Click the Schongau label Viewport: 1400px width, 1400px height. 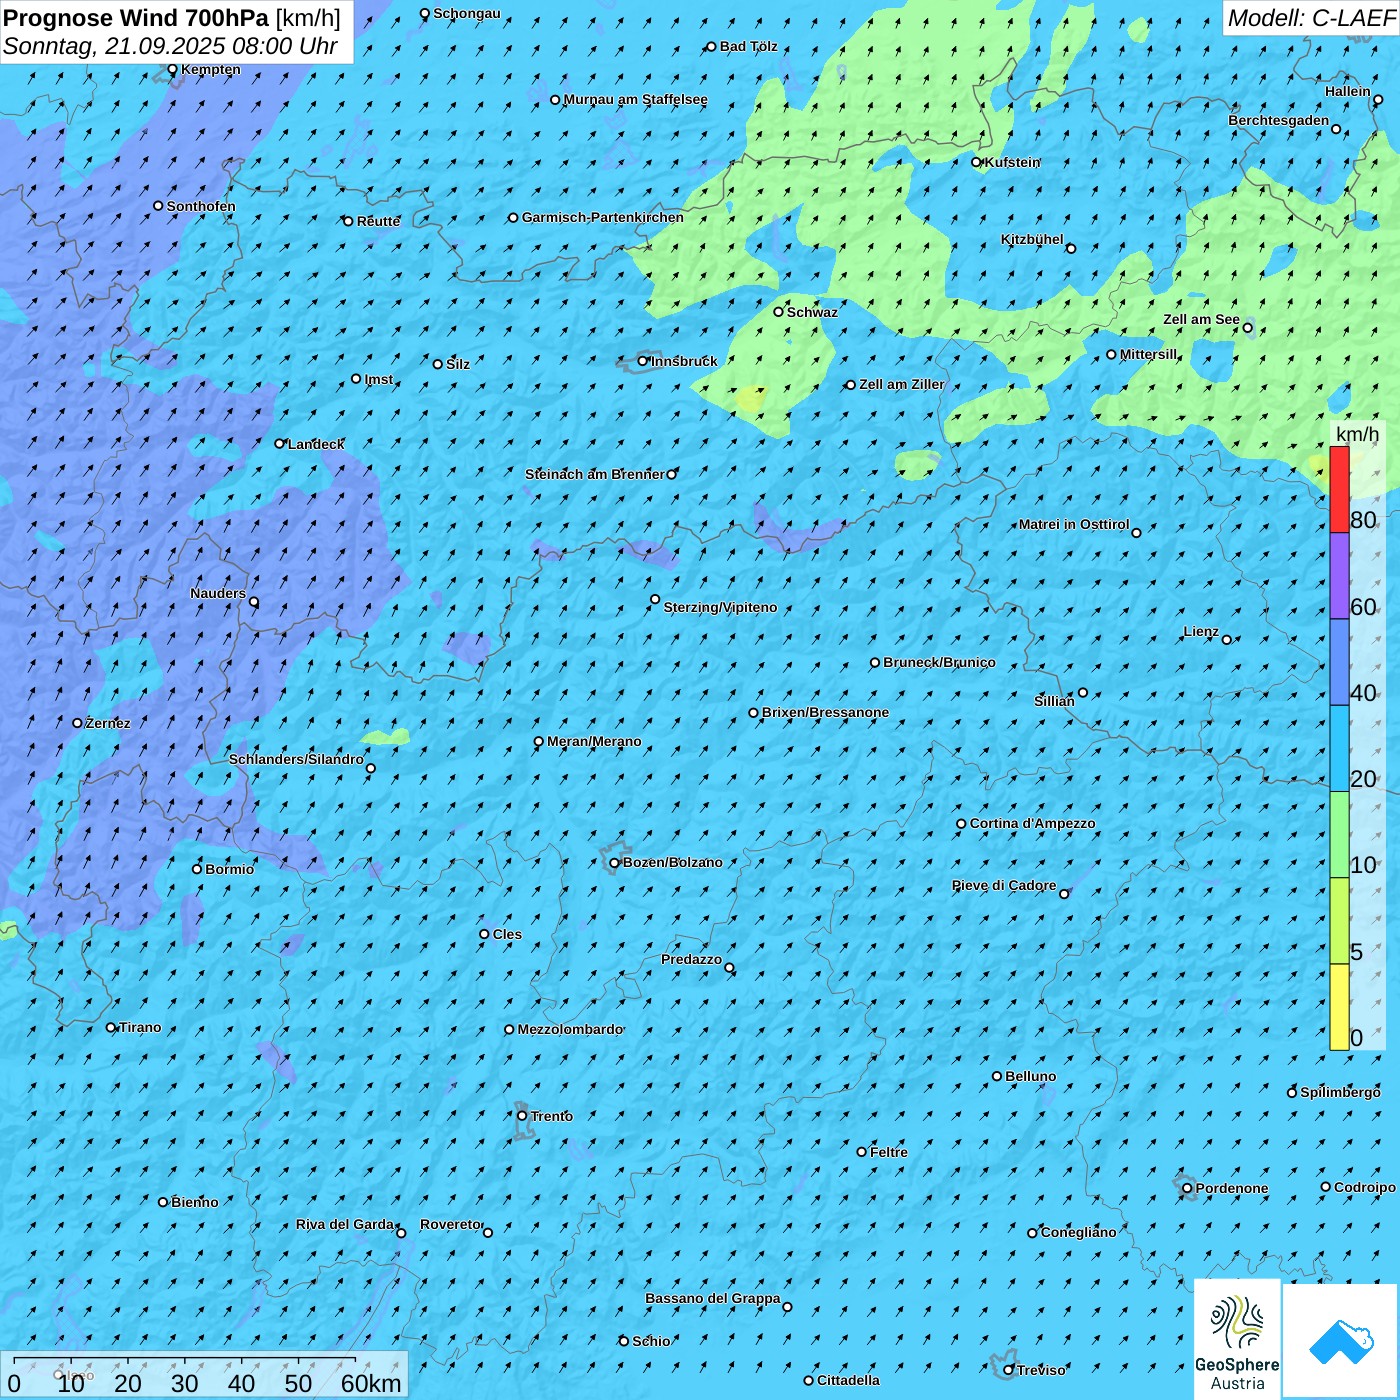[x=467, y=13]
